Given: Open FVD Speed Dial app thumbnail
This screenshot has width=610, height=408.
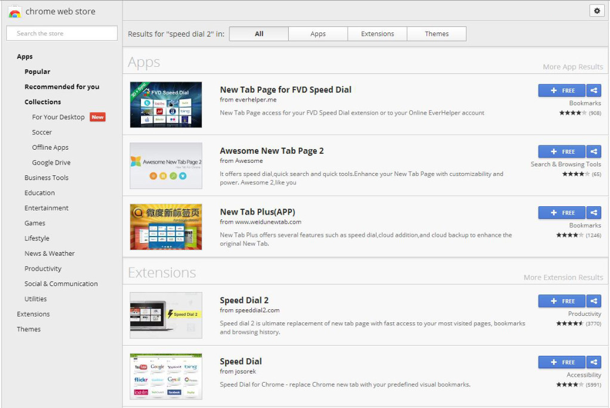Looking at the screenshot, I should coord(166,105).
